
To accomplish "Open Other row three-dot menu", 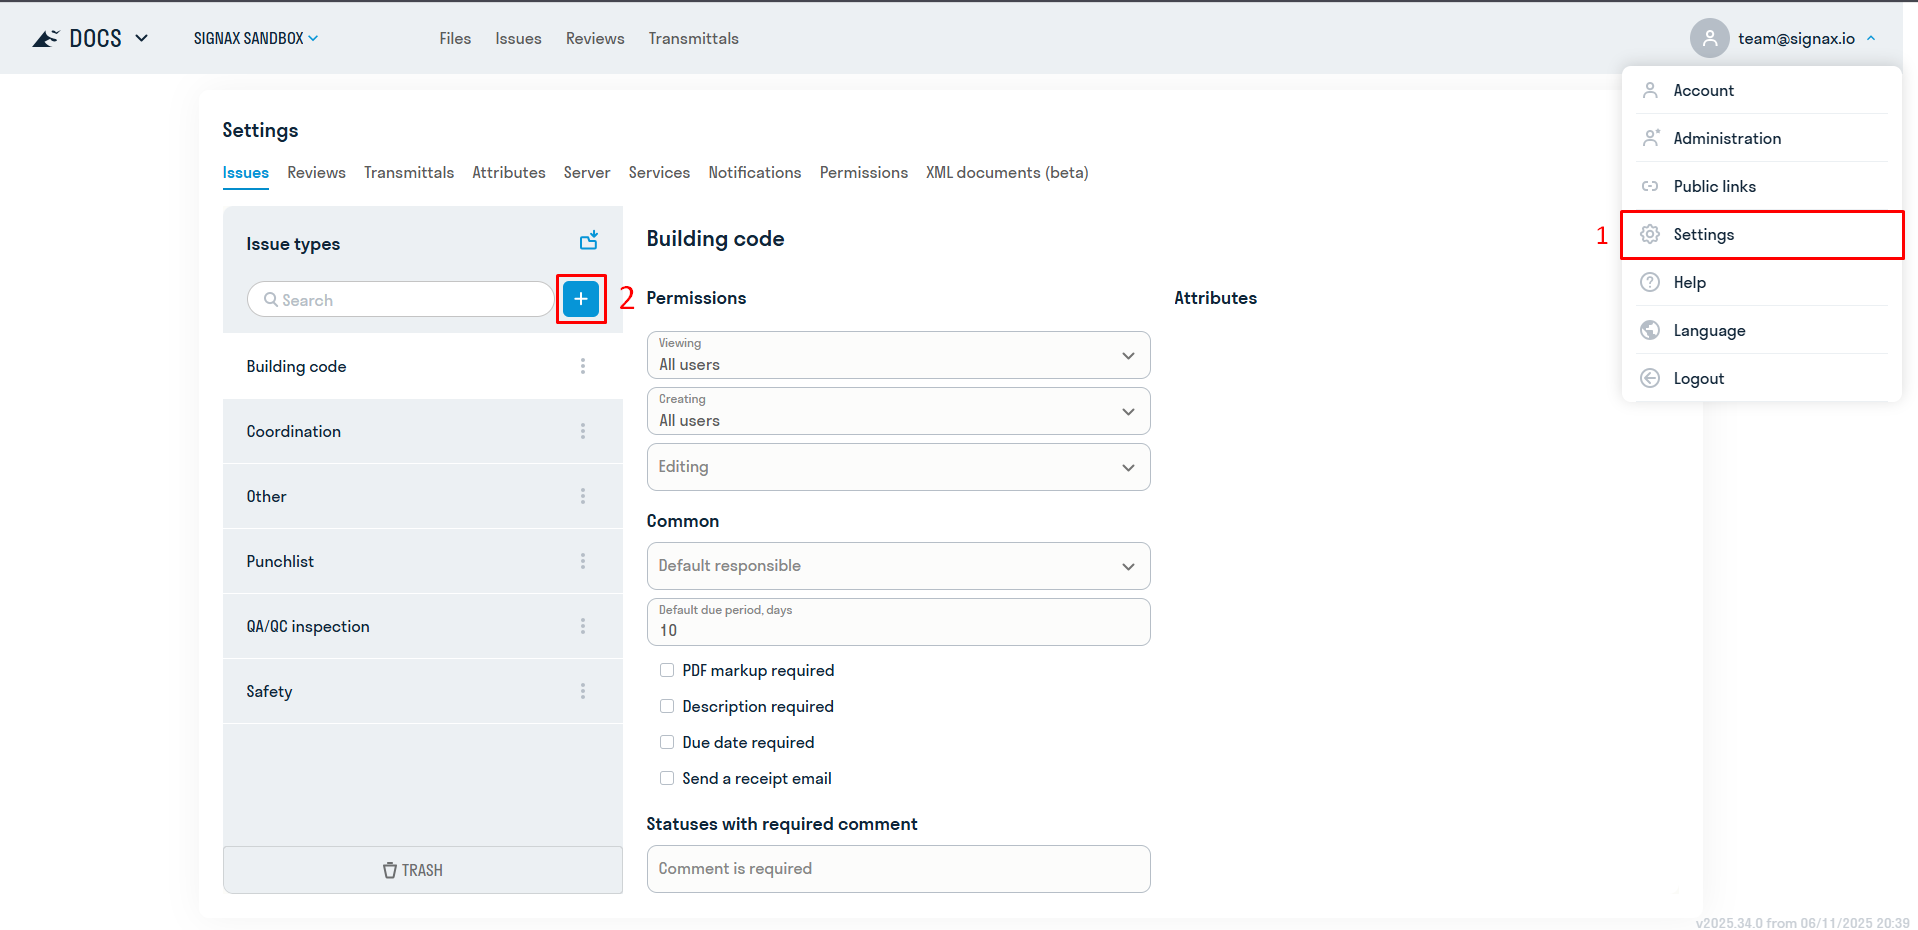I will [583, 496].
